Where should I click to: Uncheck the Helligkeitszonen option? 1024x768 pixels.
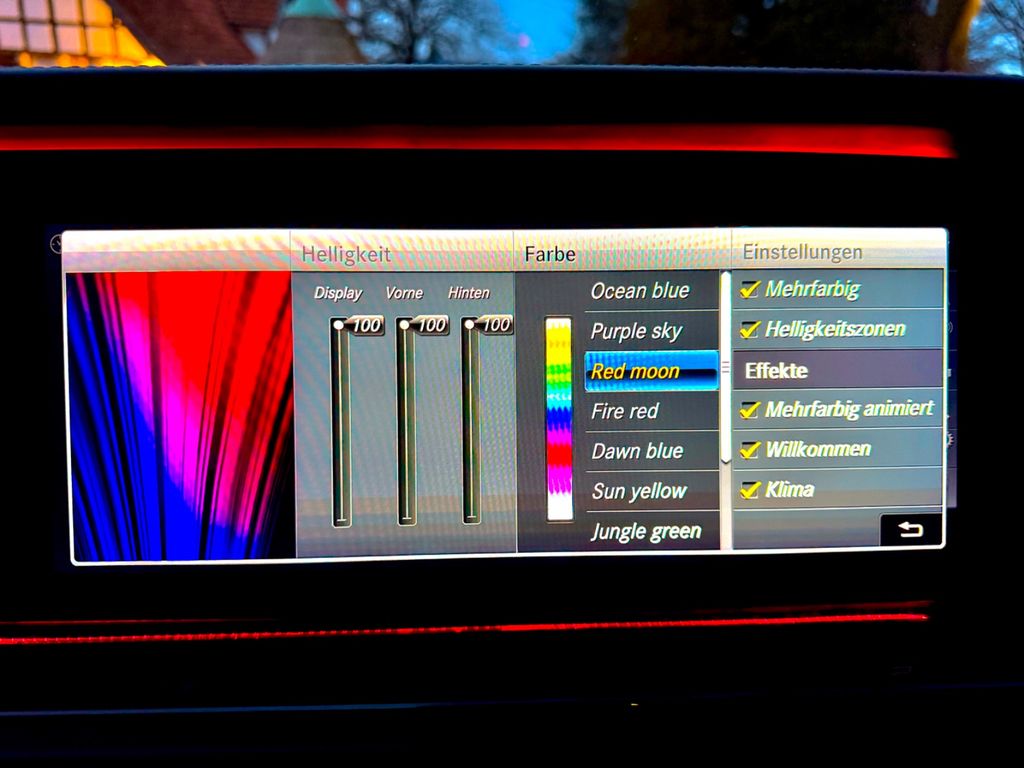coord(750,329)
